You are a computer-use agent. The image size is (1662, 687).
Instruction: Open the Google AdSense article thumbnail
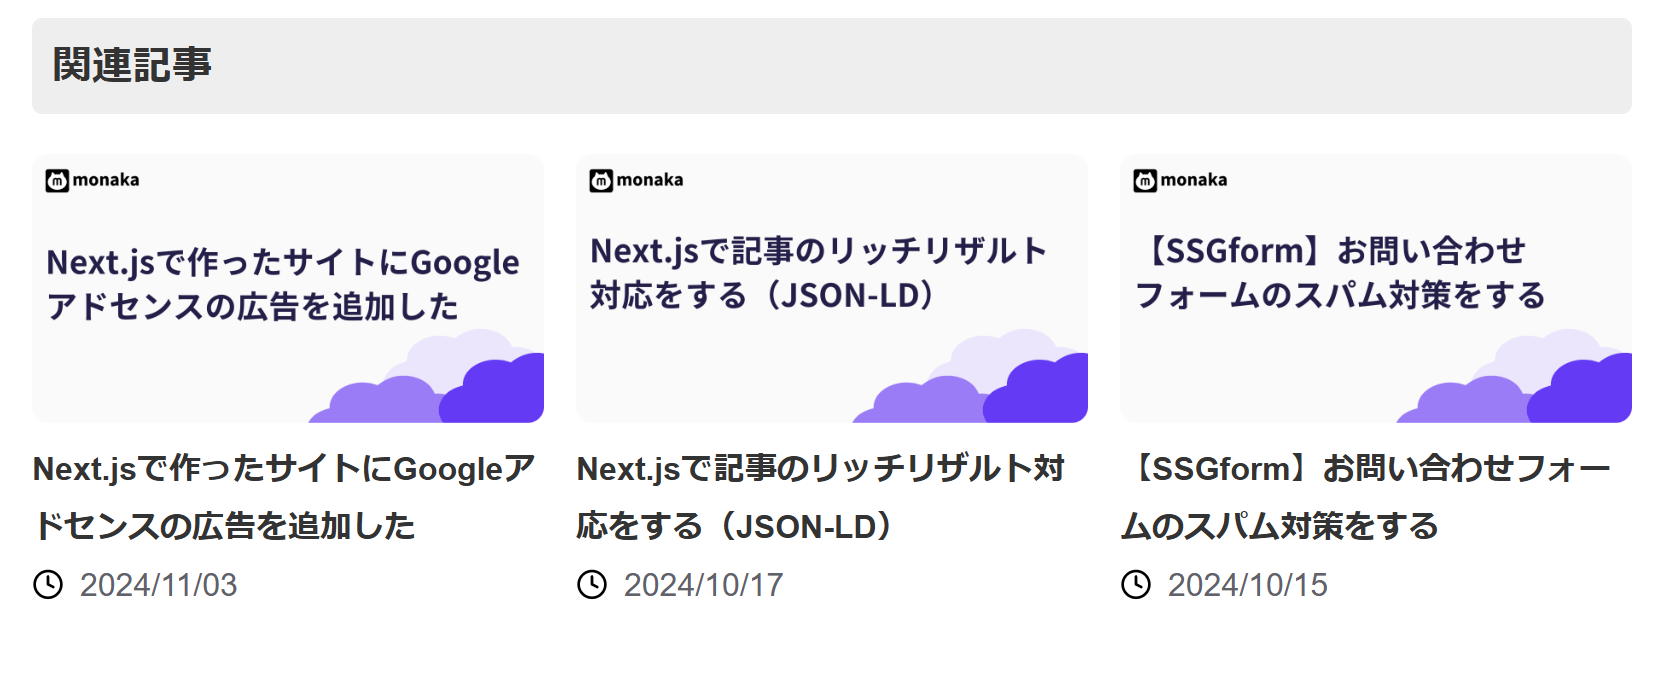tap(288, 288)
